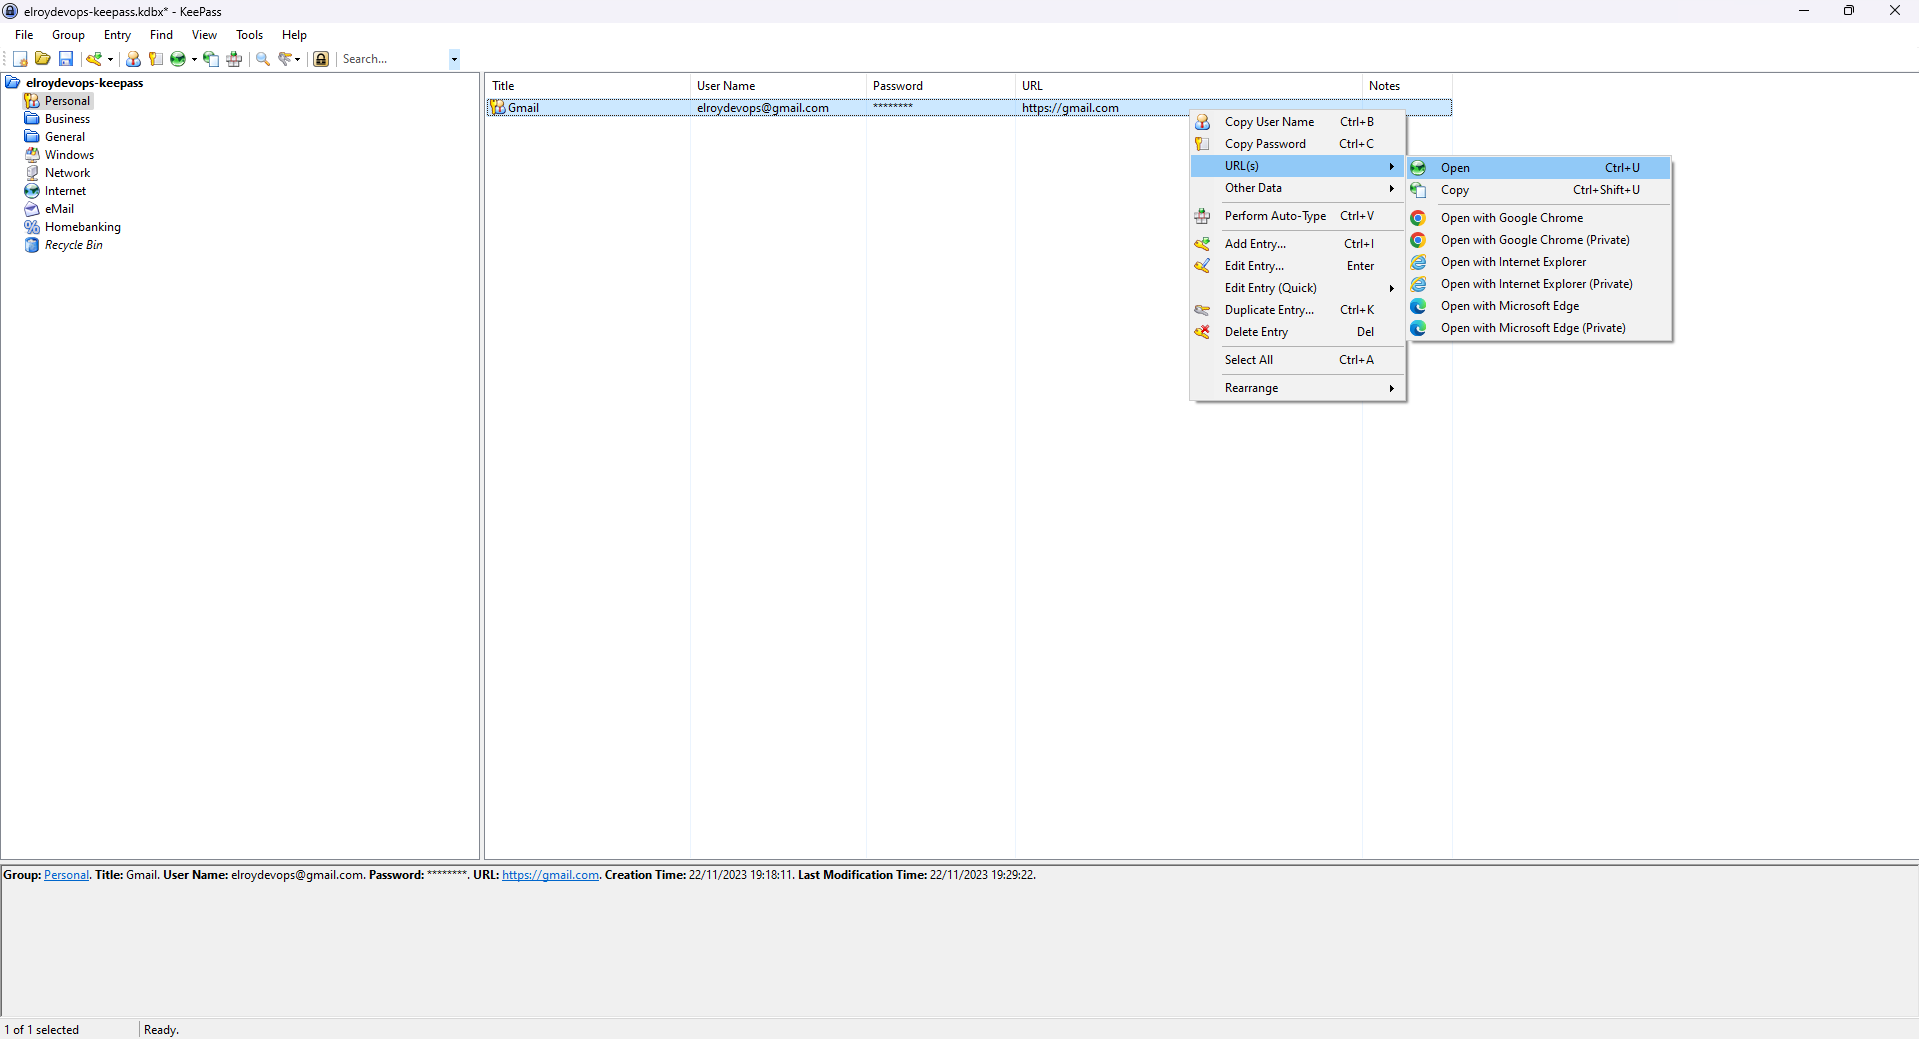Open the Entry menu
Image resolution: width=1919 pixels, height=1039 pixels.
[117, 35]
